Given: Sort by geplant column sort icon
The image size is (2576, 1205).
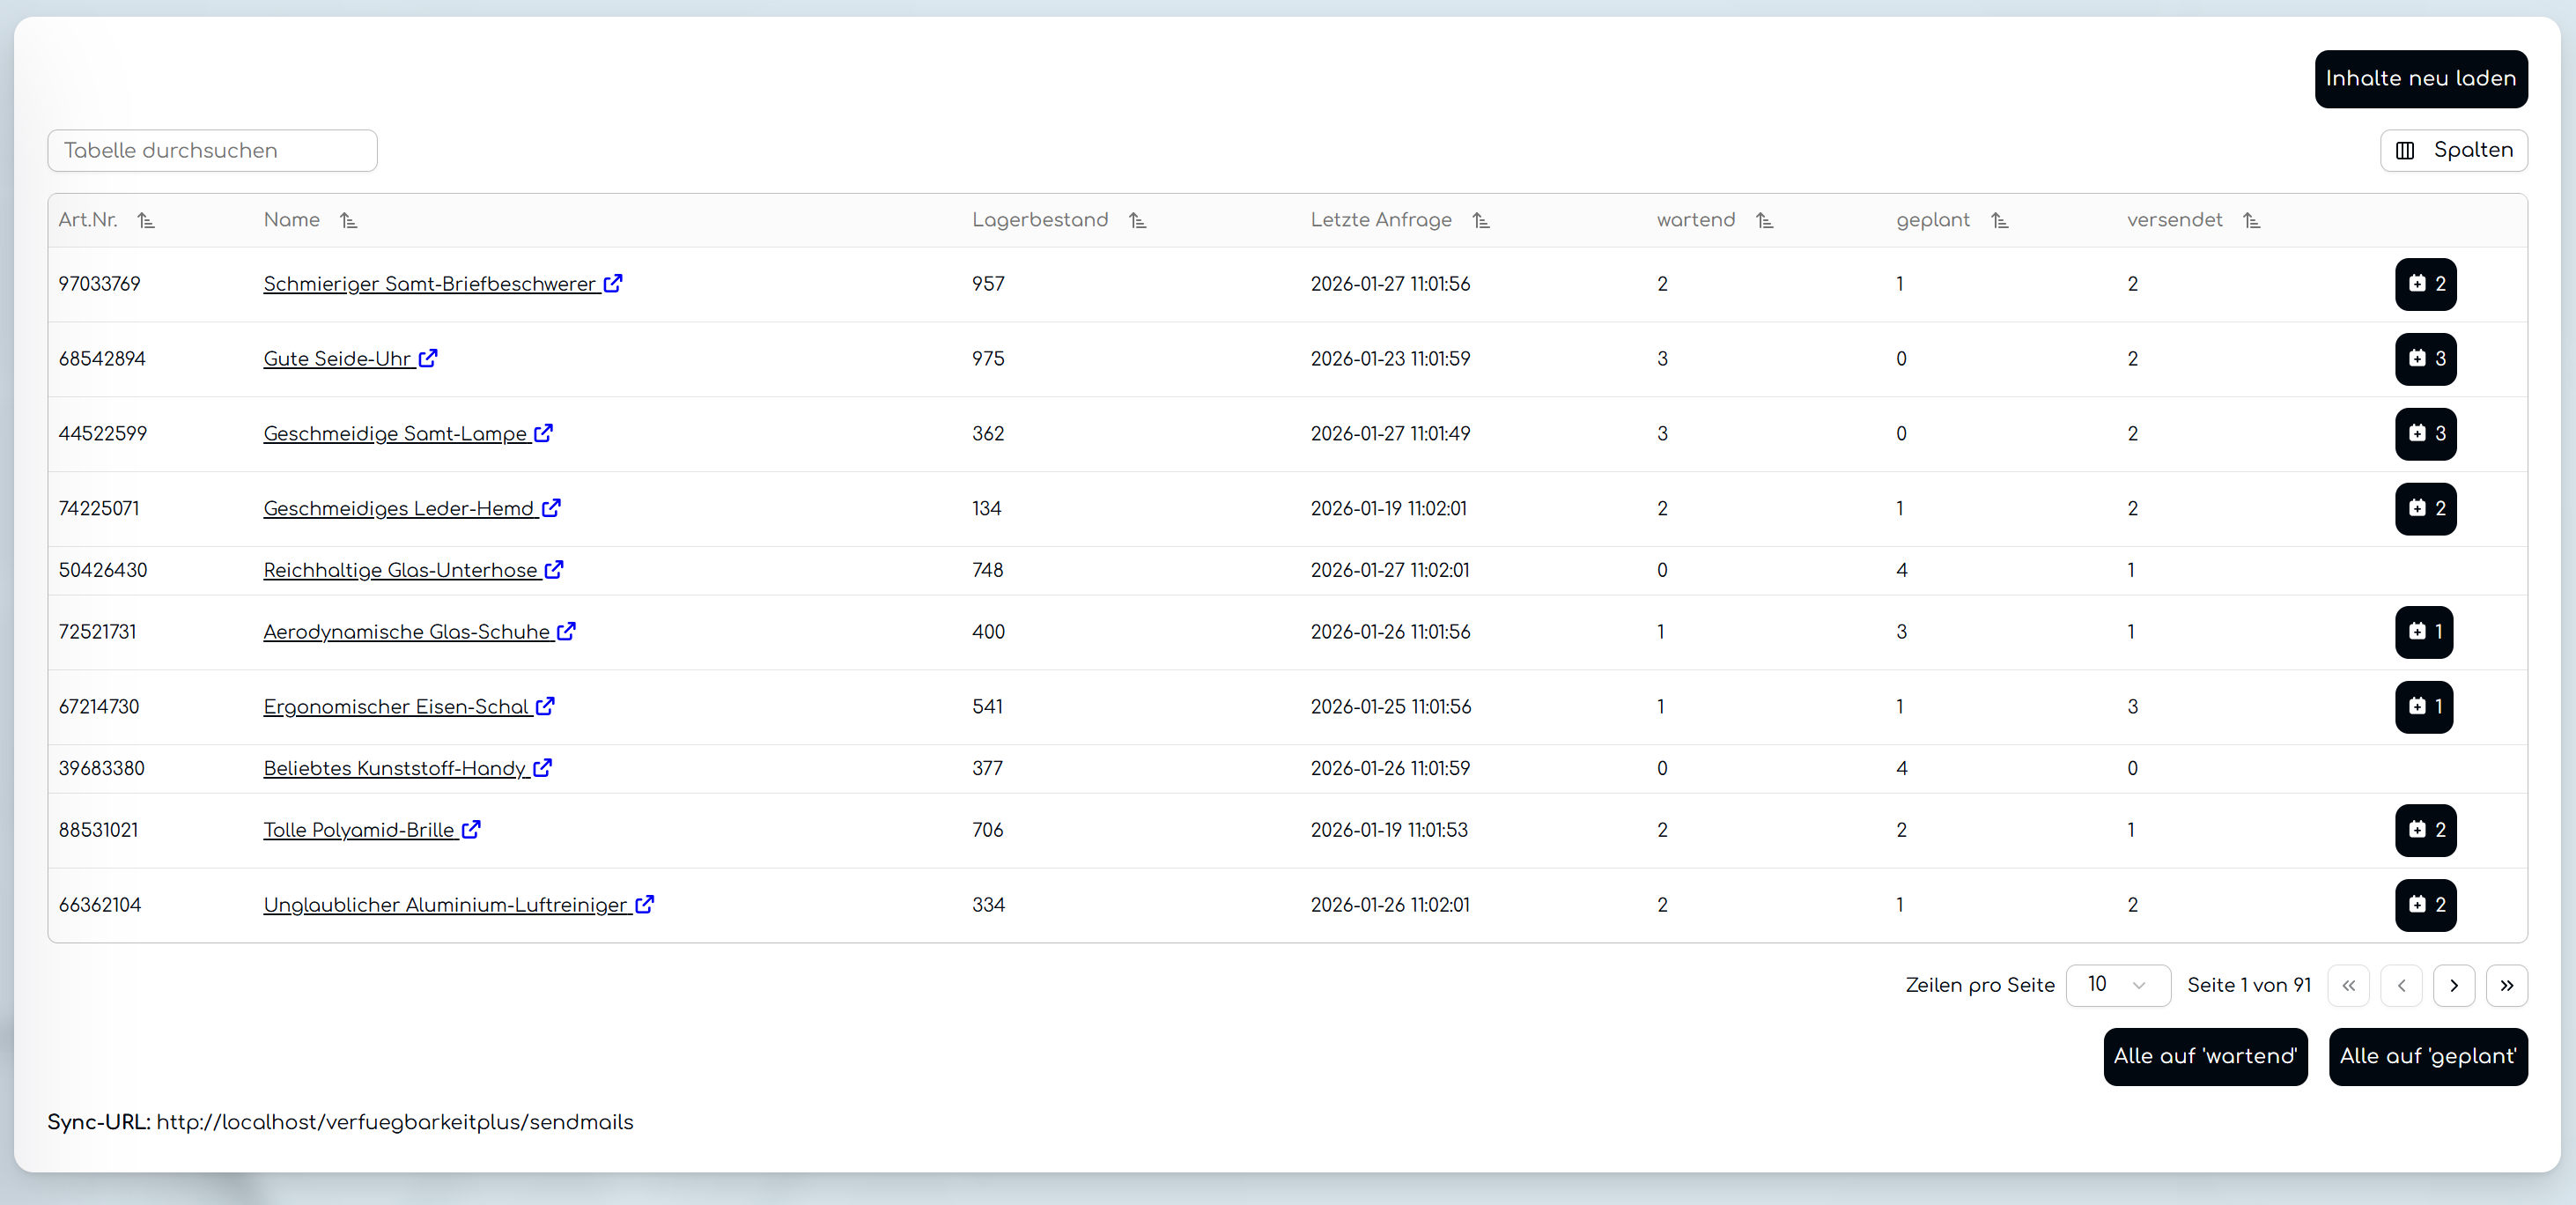Looking at the screenshot, I should pyautogui.click(x=1999, y=221).
